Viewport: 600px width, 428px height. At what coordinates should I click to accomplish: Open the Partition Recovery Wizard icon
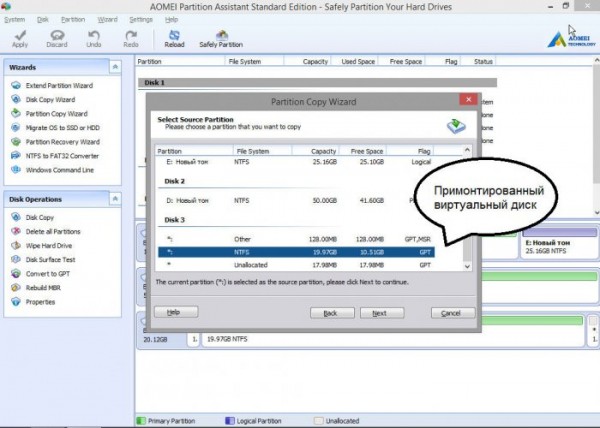[16, 142]
